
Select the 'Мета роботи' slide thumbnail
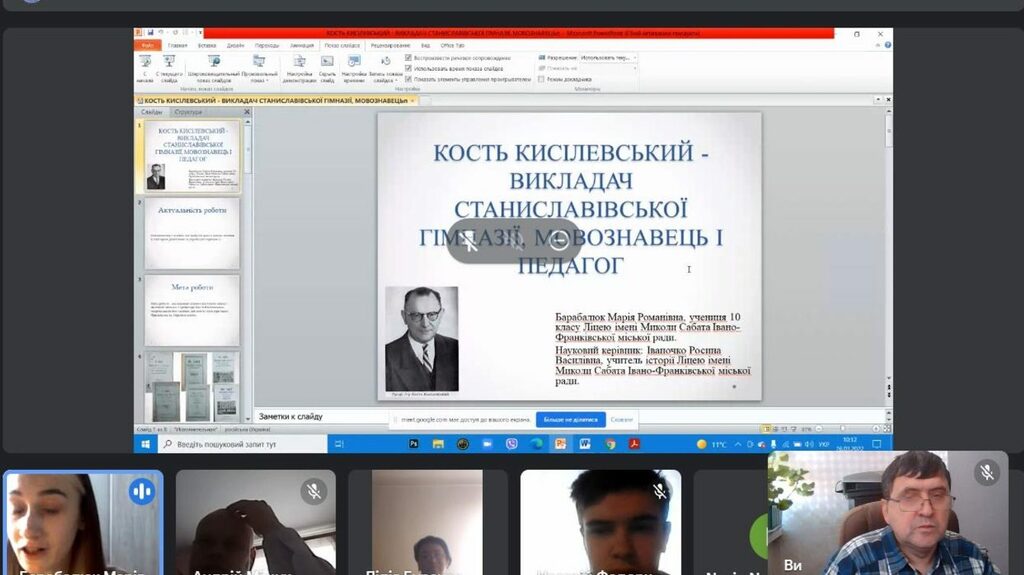coord(192,310)
